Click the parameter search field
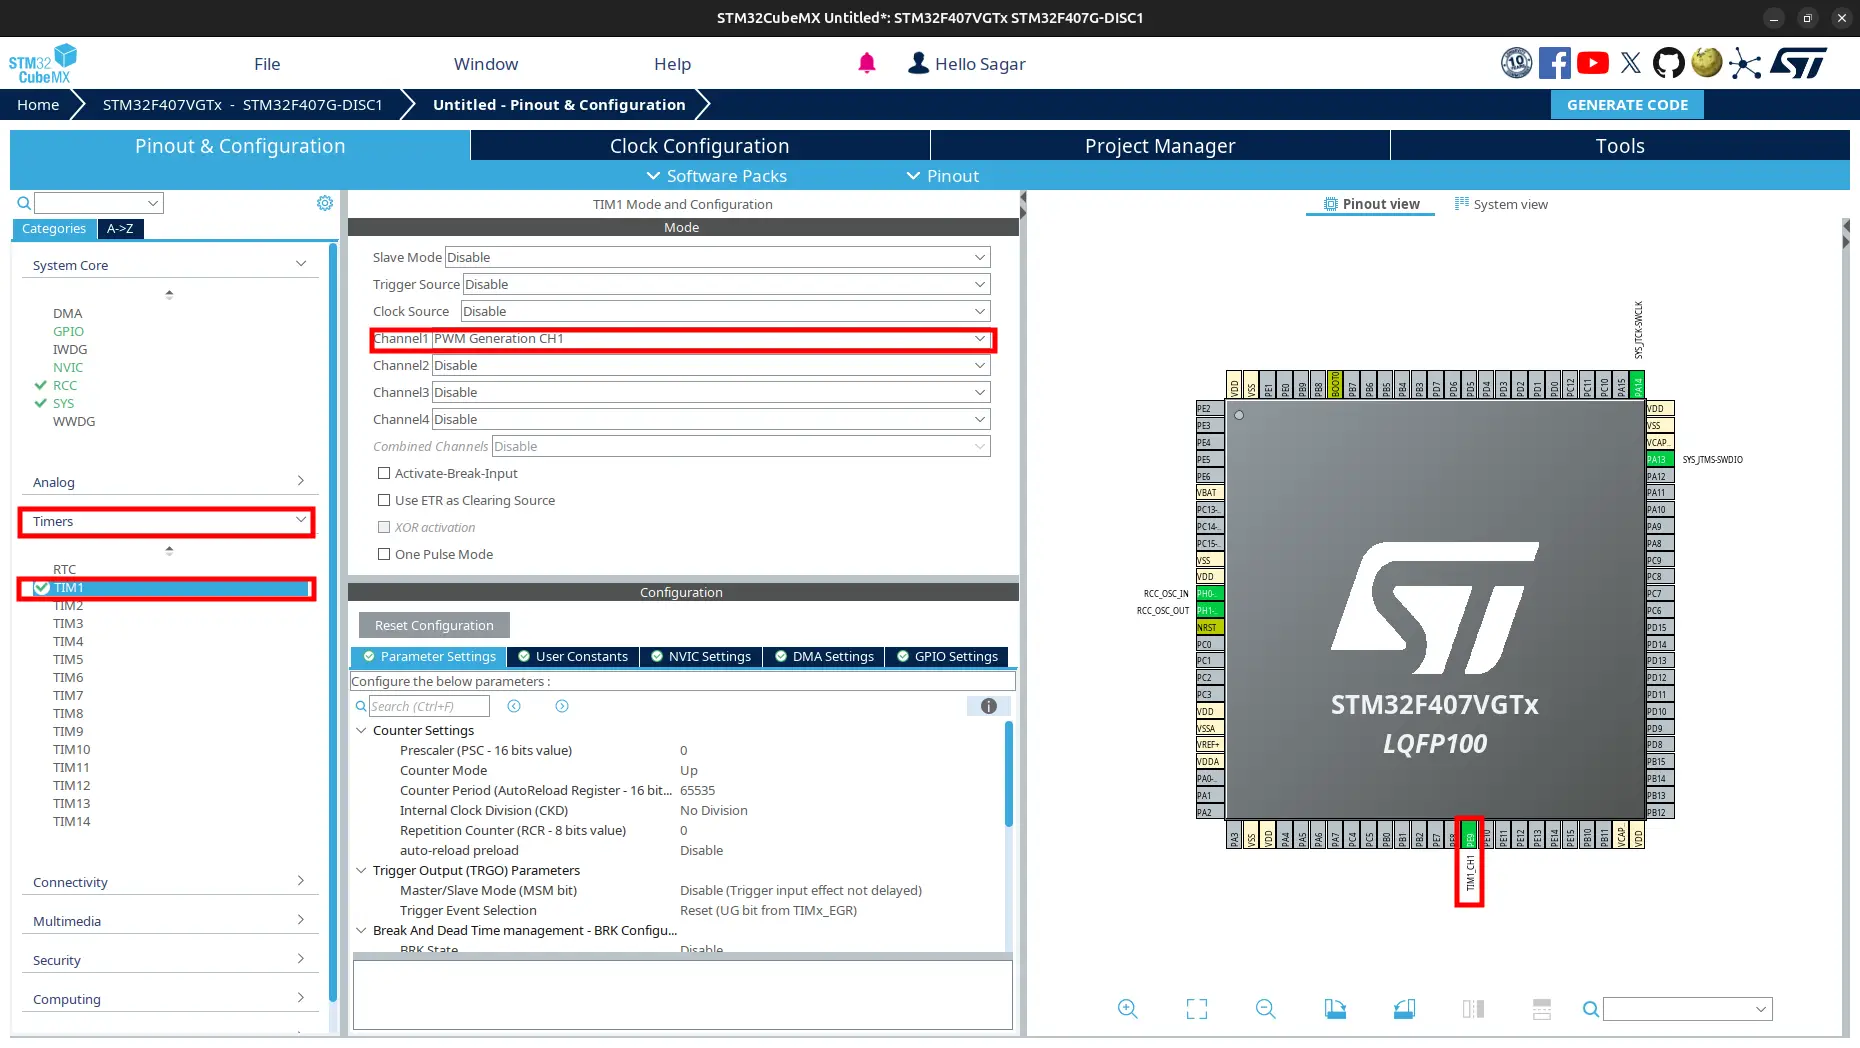Image resolution: width=1860 pixels, height=1048 pixels. pos(429,706)
